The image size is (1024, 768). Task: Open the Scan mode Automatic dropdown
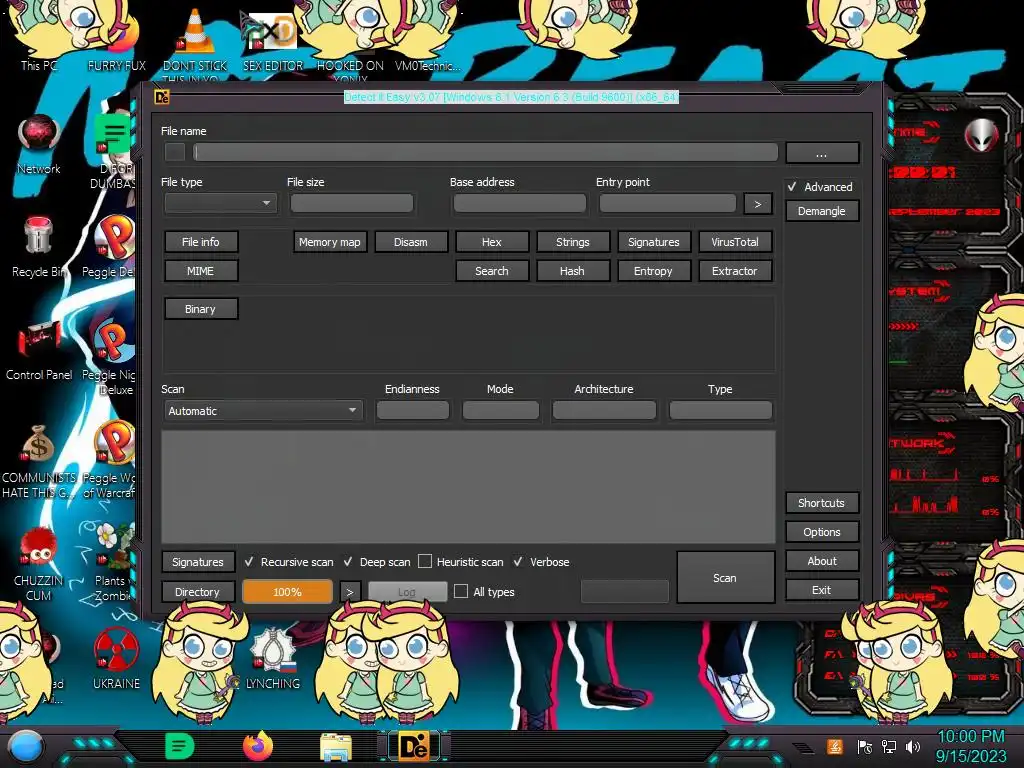(263, 411)
